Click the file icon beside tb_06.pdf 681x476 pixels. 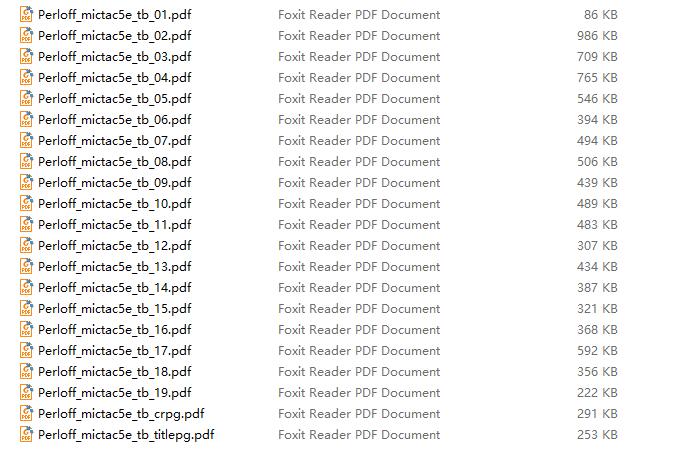tap(26, 119)
